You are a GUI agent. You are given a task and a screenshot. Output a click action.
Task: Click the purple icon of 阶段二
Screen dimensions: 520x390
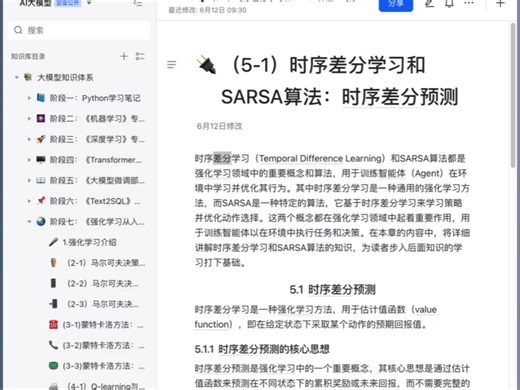41,119
